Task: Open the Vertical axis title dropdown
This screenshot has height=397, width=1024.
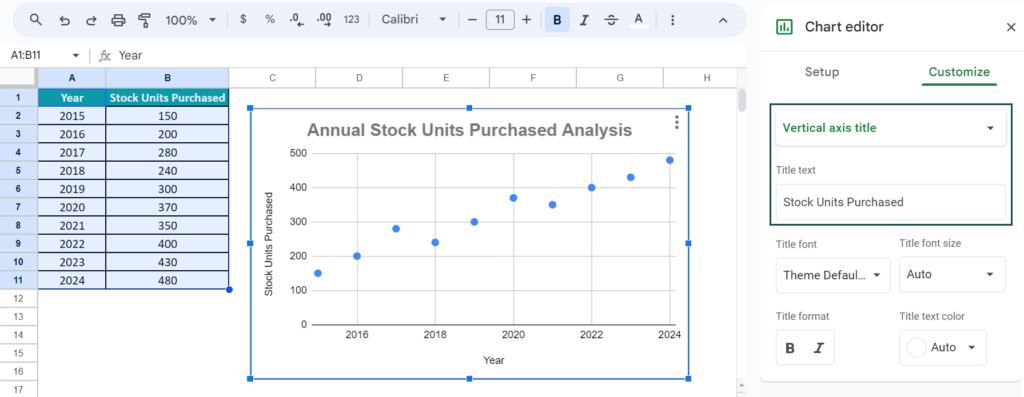Action: click(x=890, y=128)
